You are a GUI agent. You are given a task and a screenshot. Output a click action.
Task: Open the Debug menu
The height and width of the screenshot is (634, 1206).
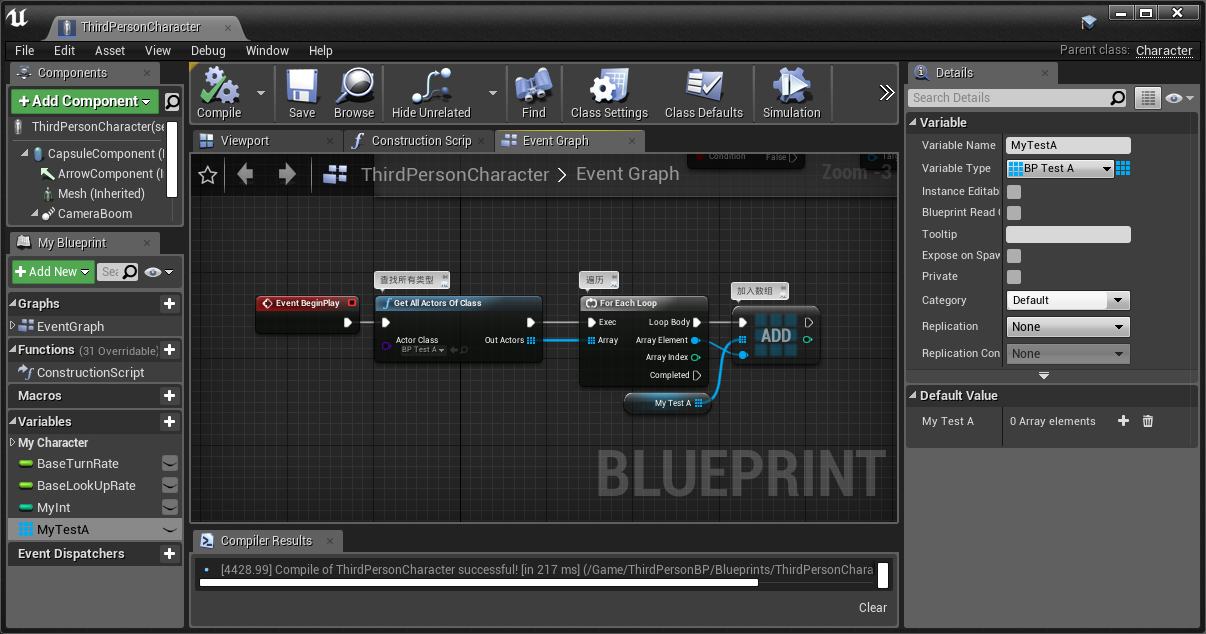208,50
